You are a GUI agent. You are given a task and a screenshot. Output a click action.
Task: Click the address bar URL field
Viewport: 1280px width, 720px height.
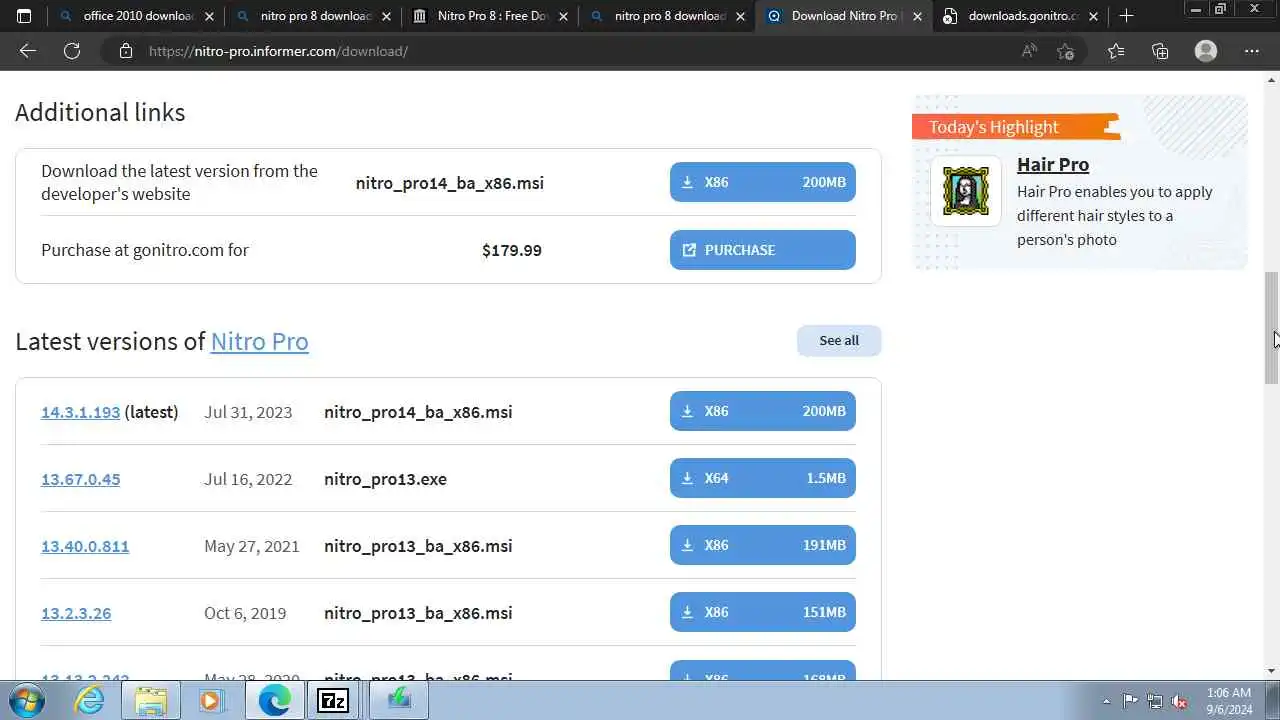click(x=560, y=51)
